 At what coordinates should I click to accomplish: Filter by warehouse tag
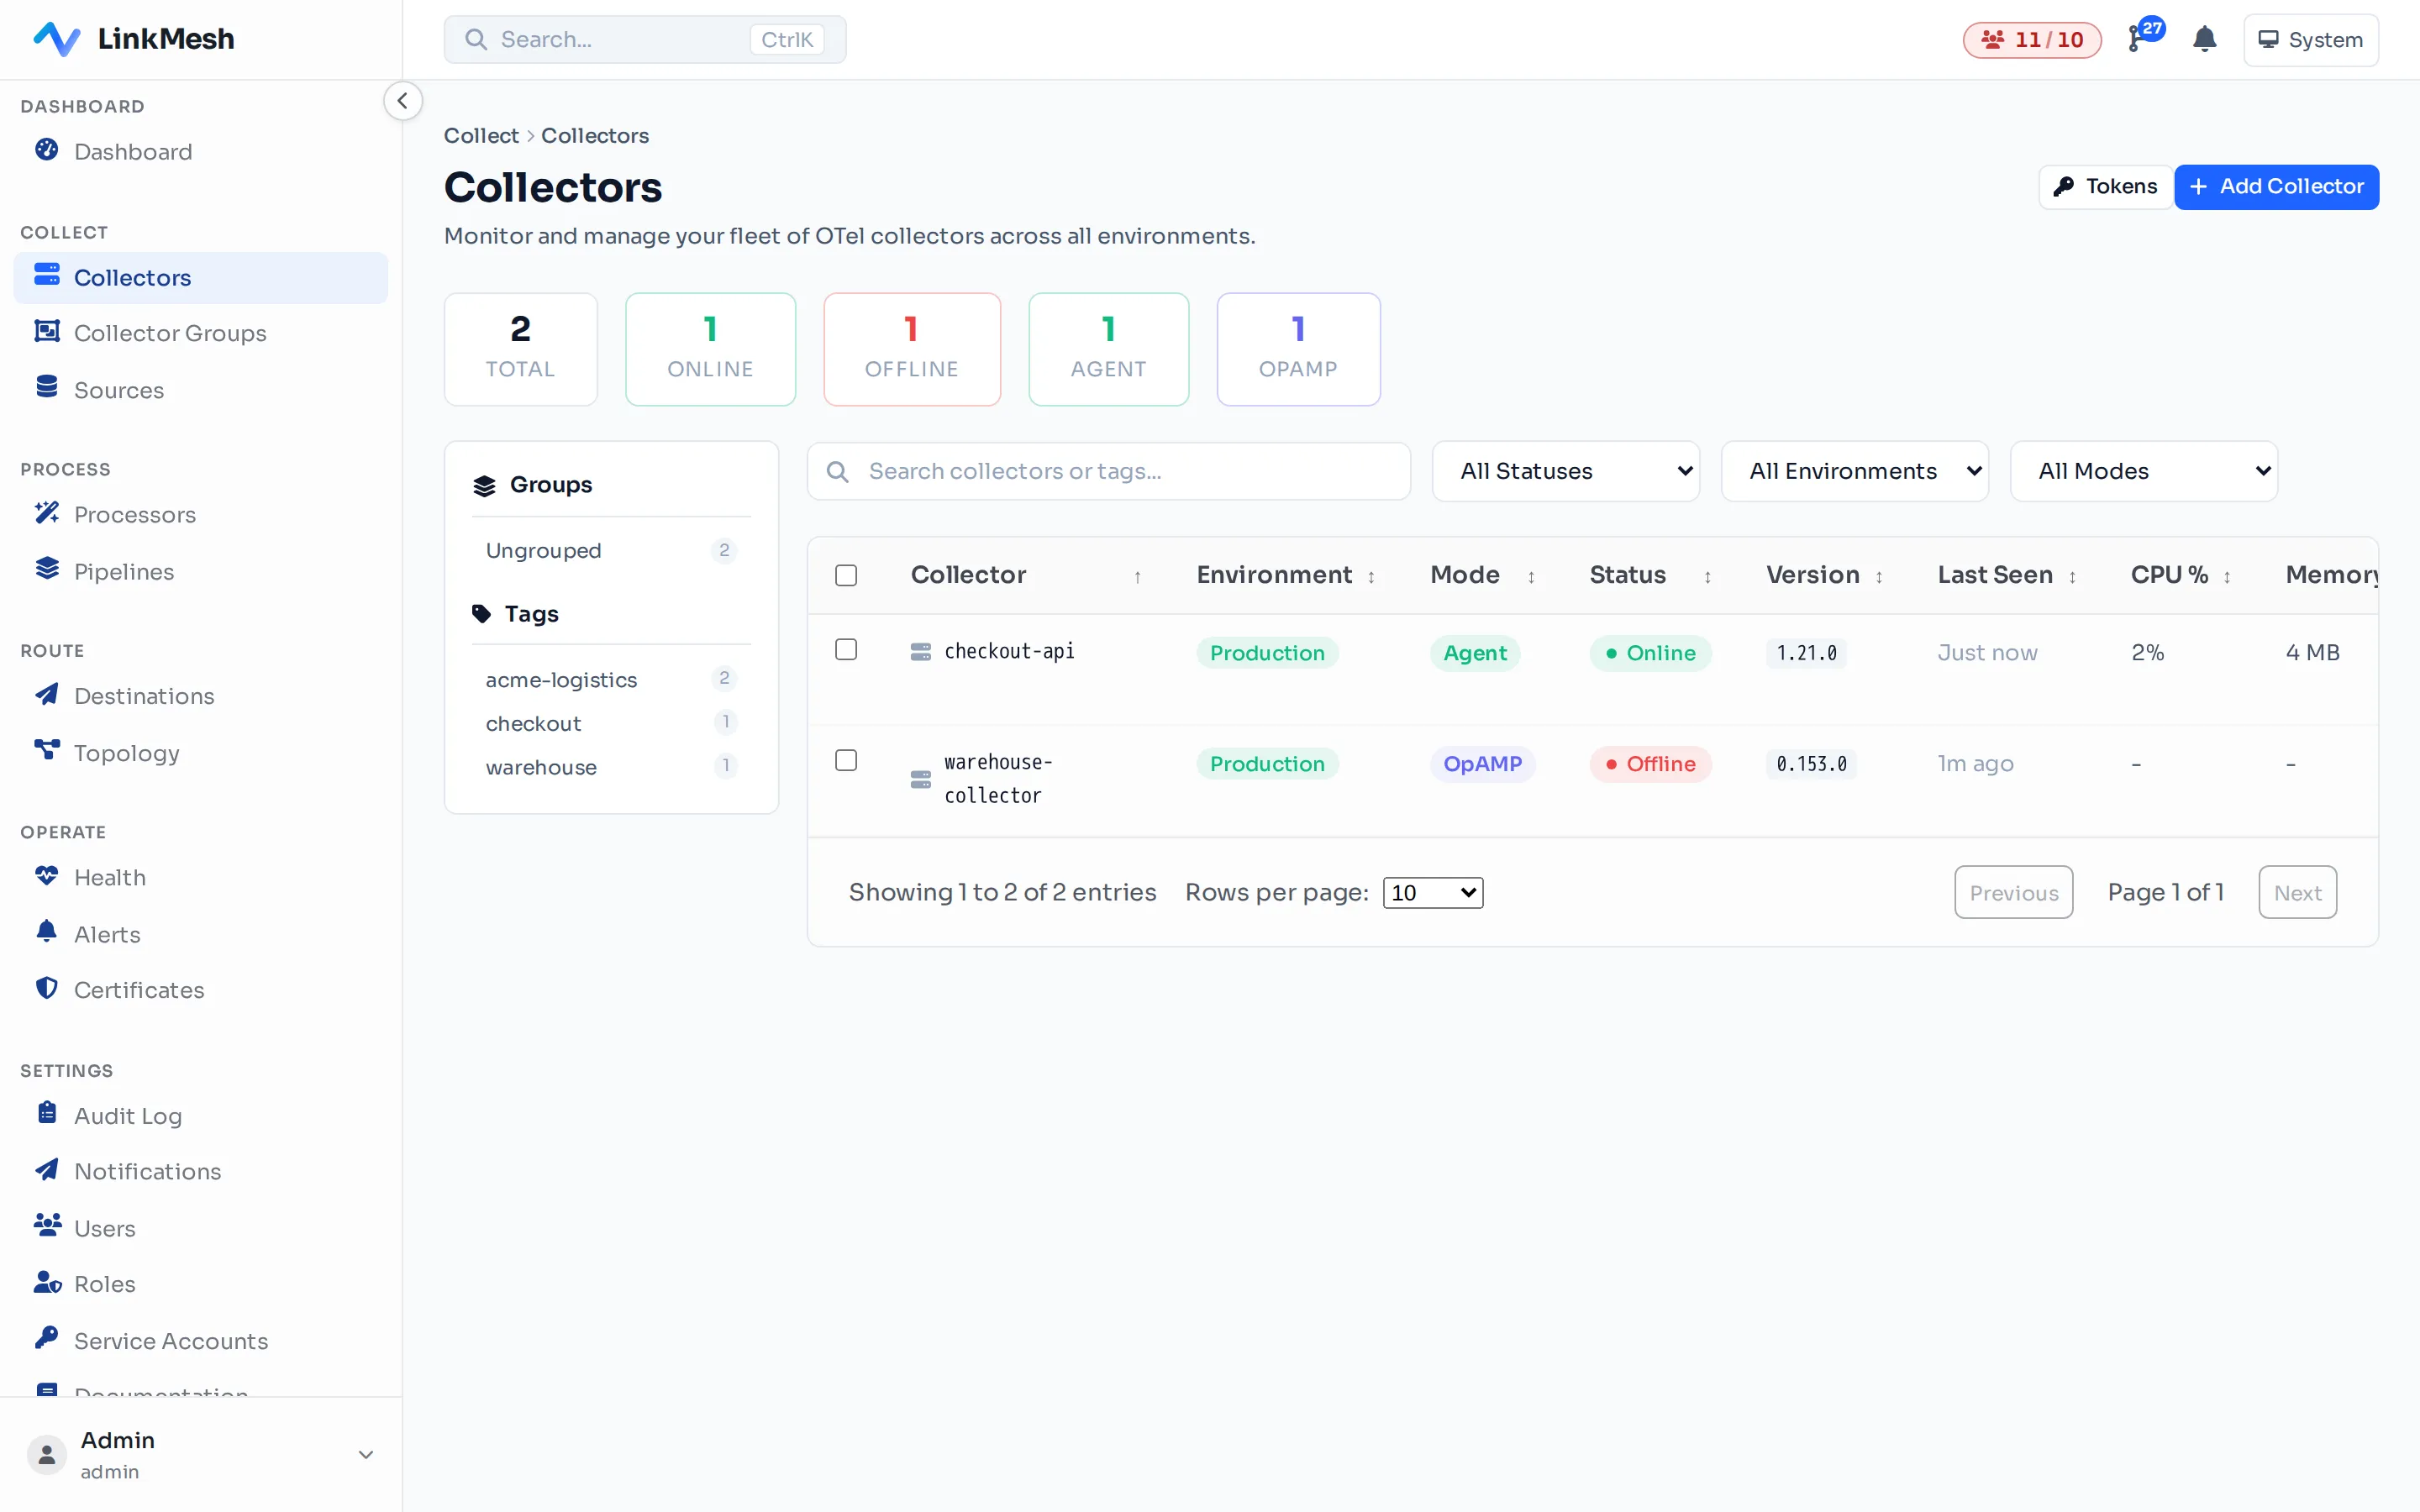click(611, 767)
